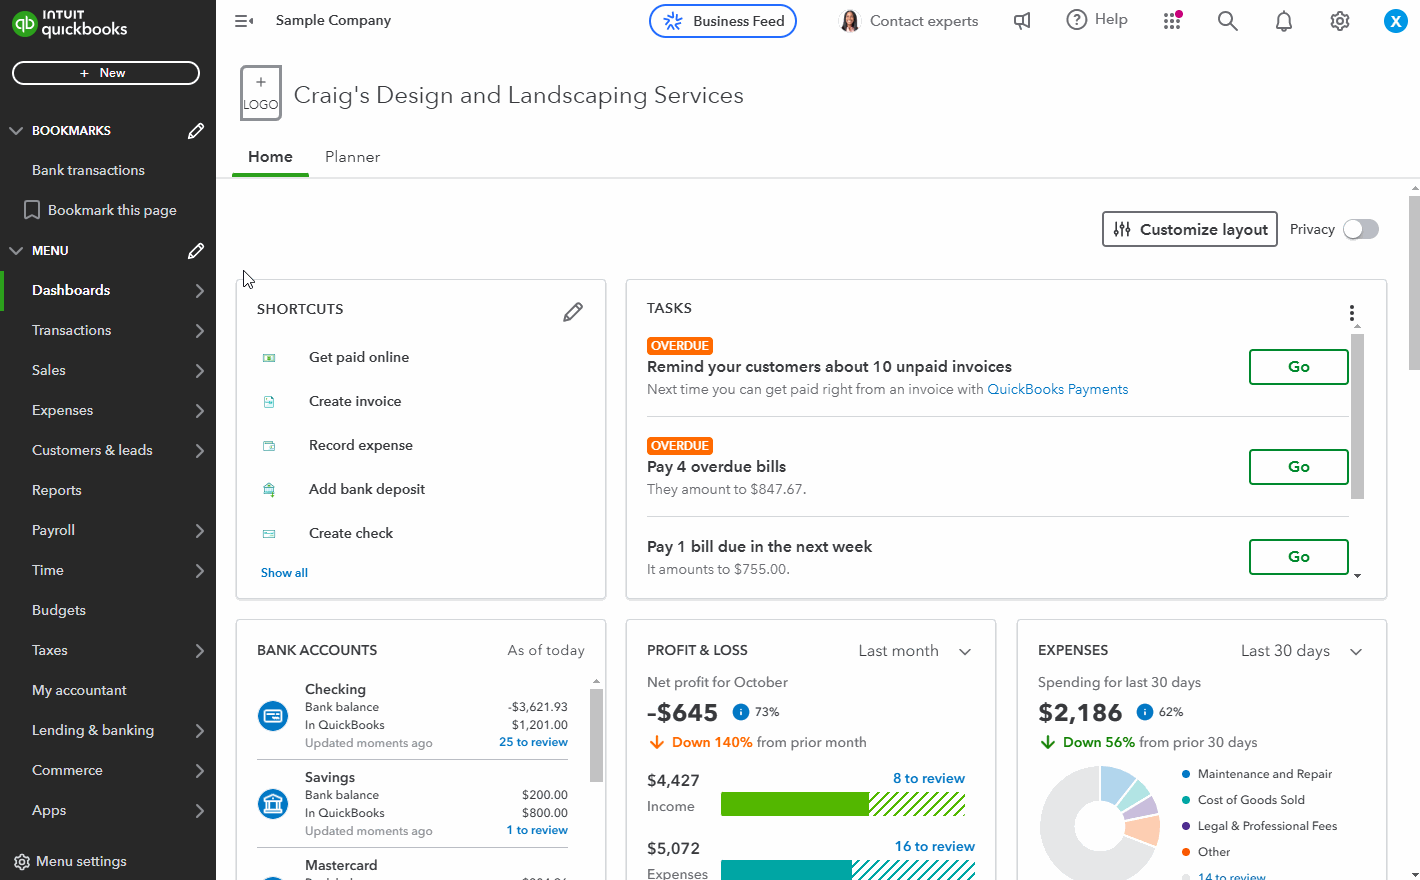Click the Profit & Loss 73% info icon

coord(741,712)
